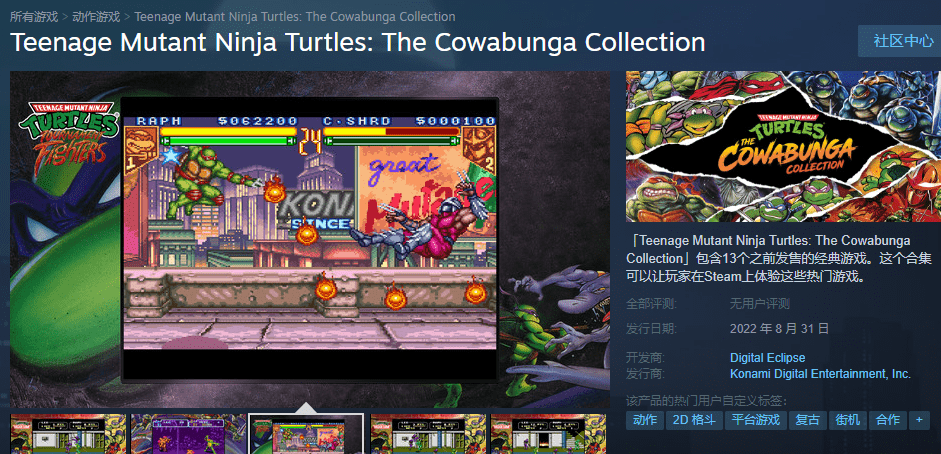The image size is (941, 454).
Task: Select the game title breadcrumb link
Action: (295, 16)
